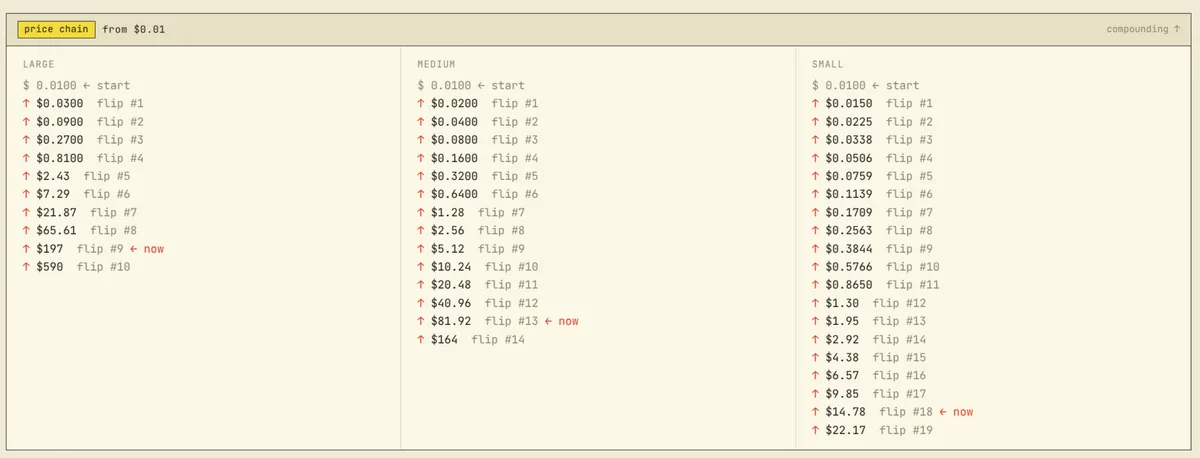Select the '$1.95' price

pos(842,321)
